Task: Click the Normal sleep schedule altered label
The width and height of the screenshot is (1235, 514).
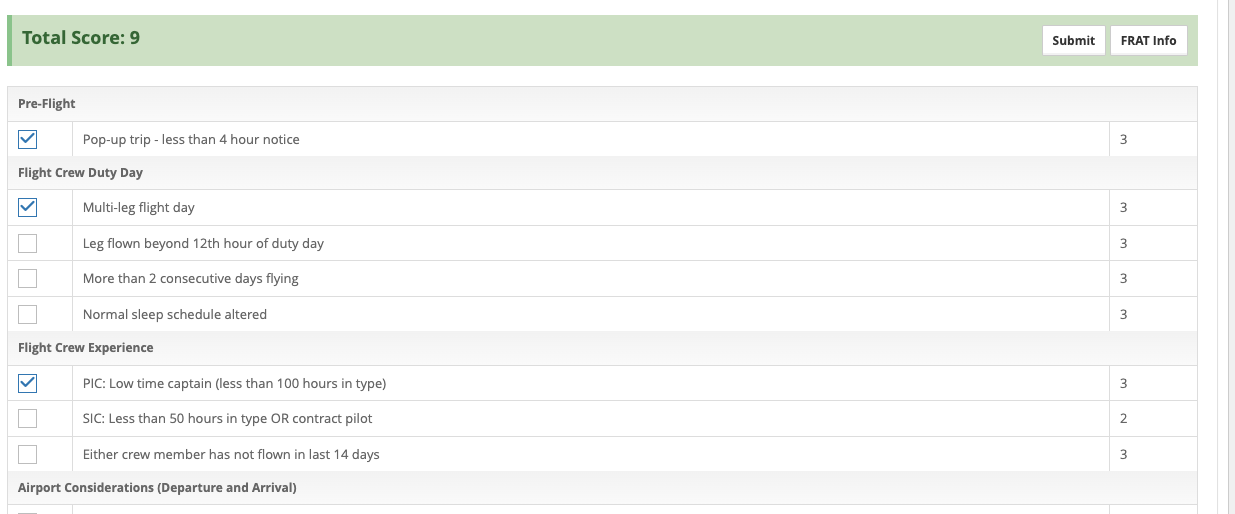Action: (x=175, y=314)
